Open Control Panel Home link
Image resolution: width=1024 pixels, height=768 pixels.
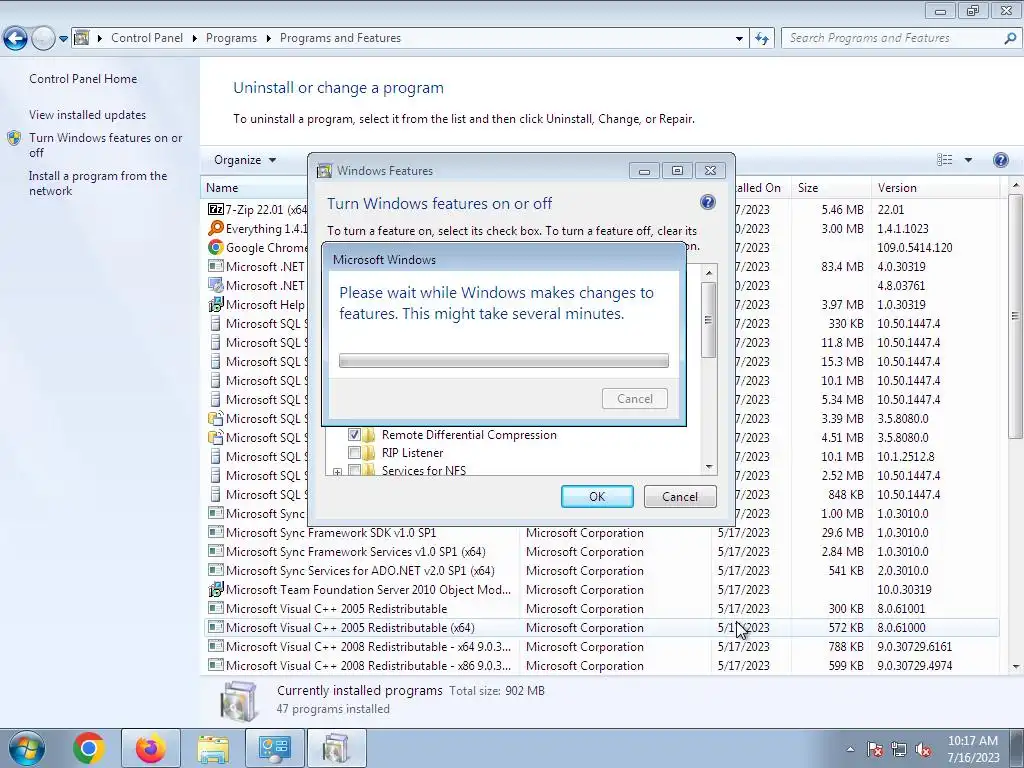[83, 79]
